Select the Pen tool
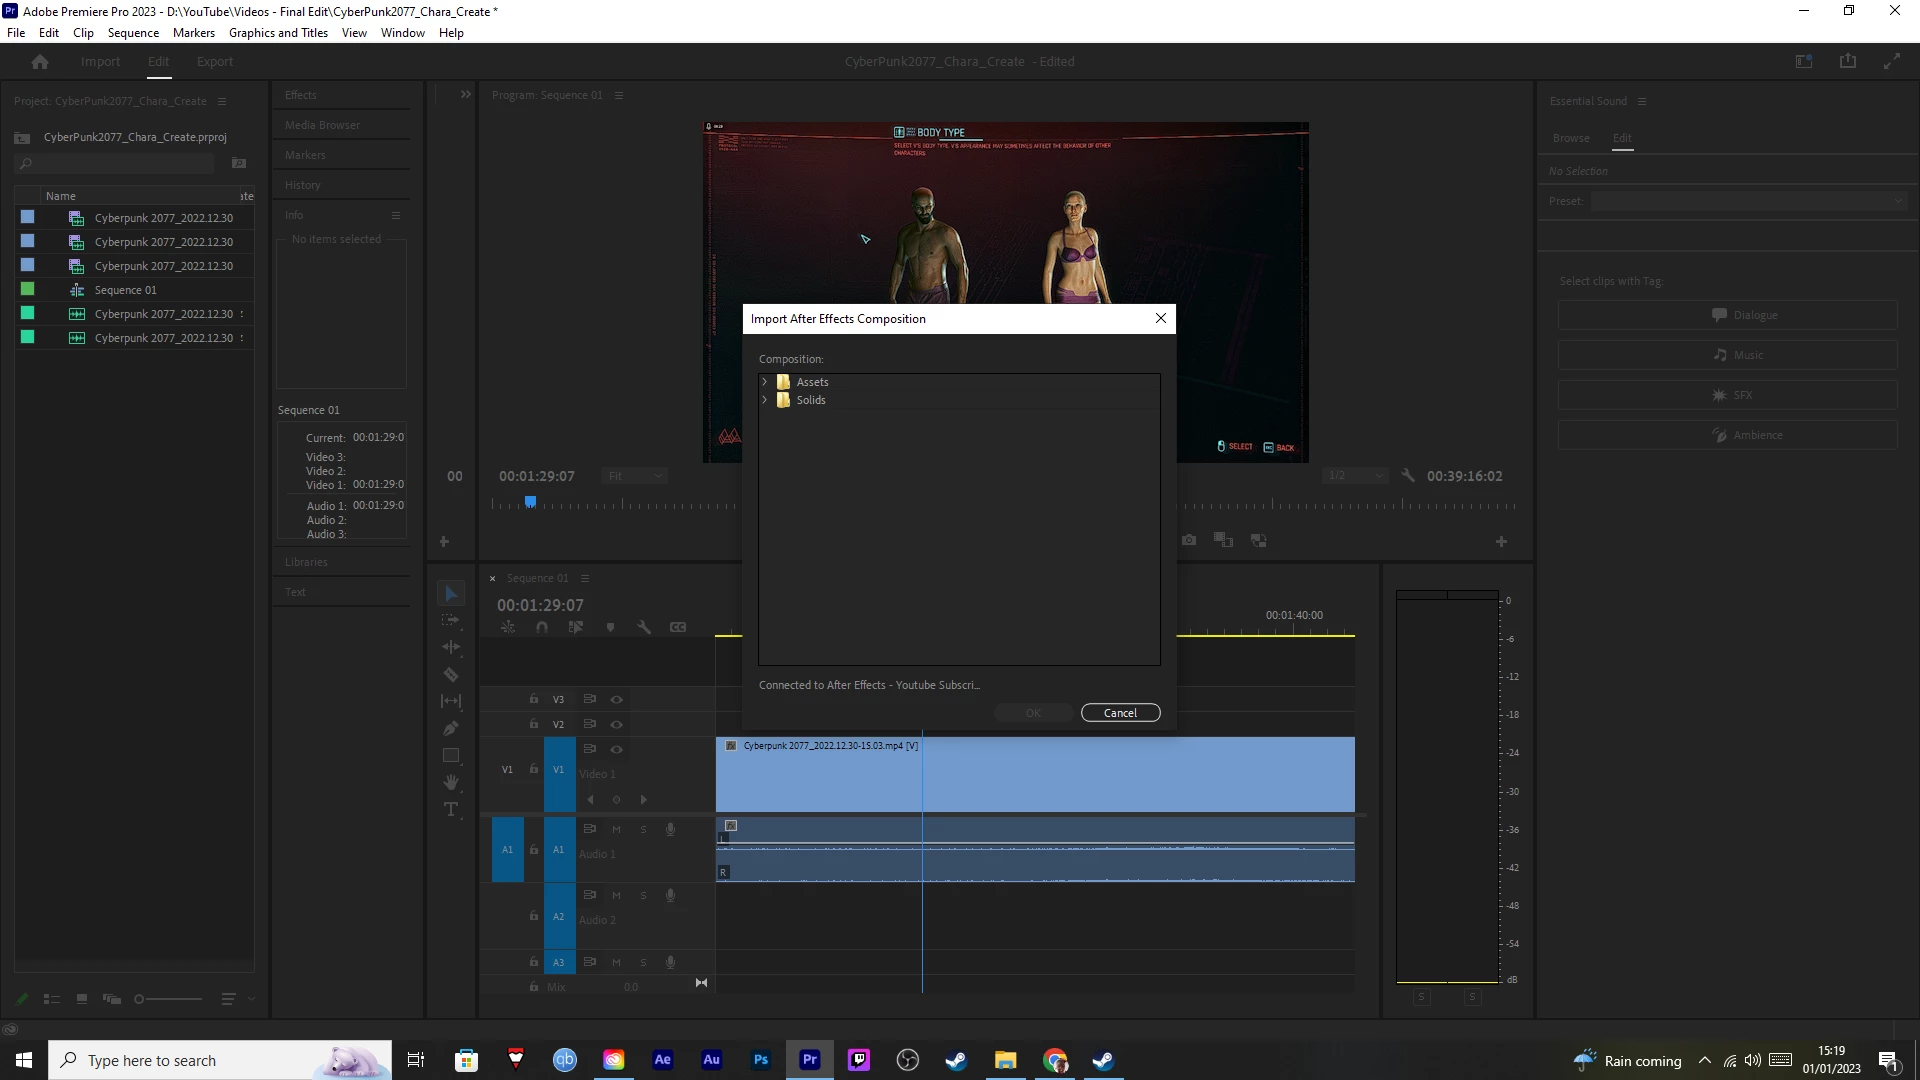Viewport: 1920px width, 1080px height. (451, 728)
